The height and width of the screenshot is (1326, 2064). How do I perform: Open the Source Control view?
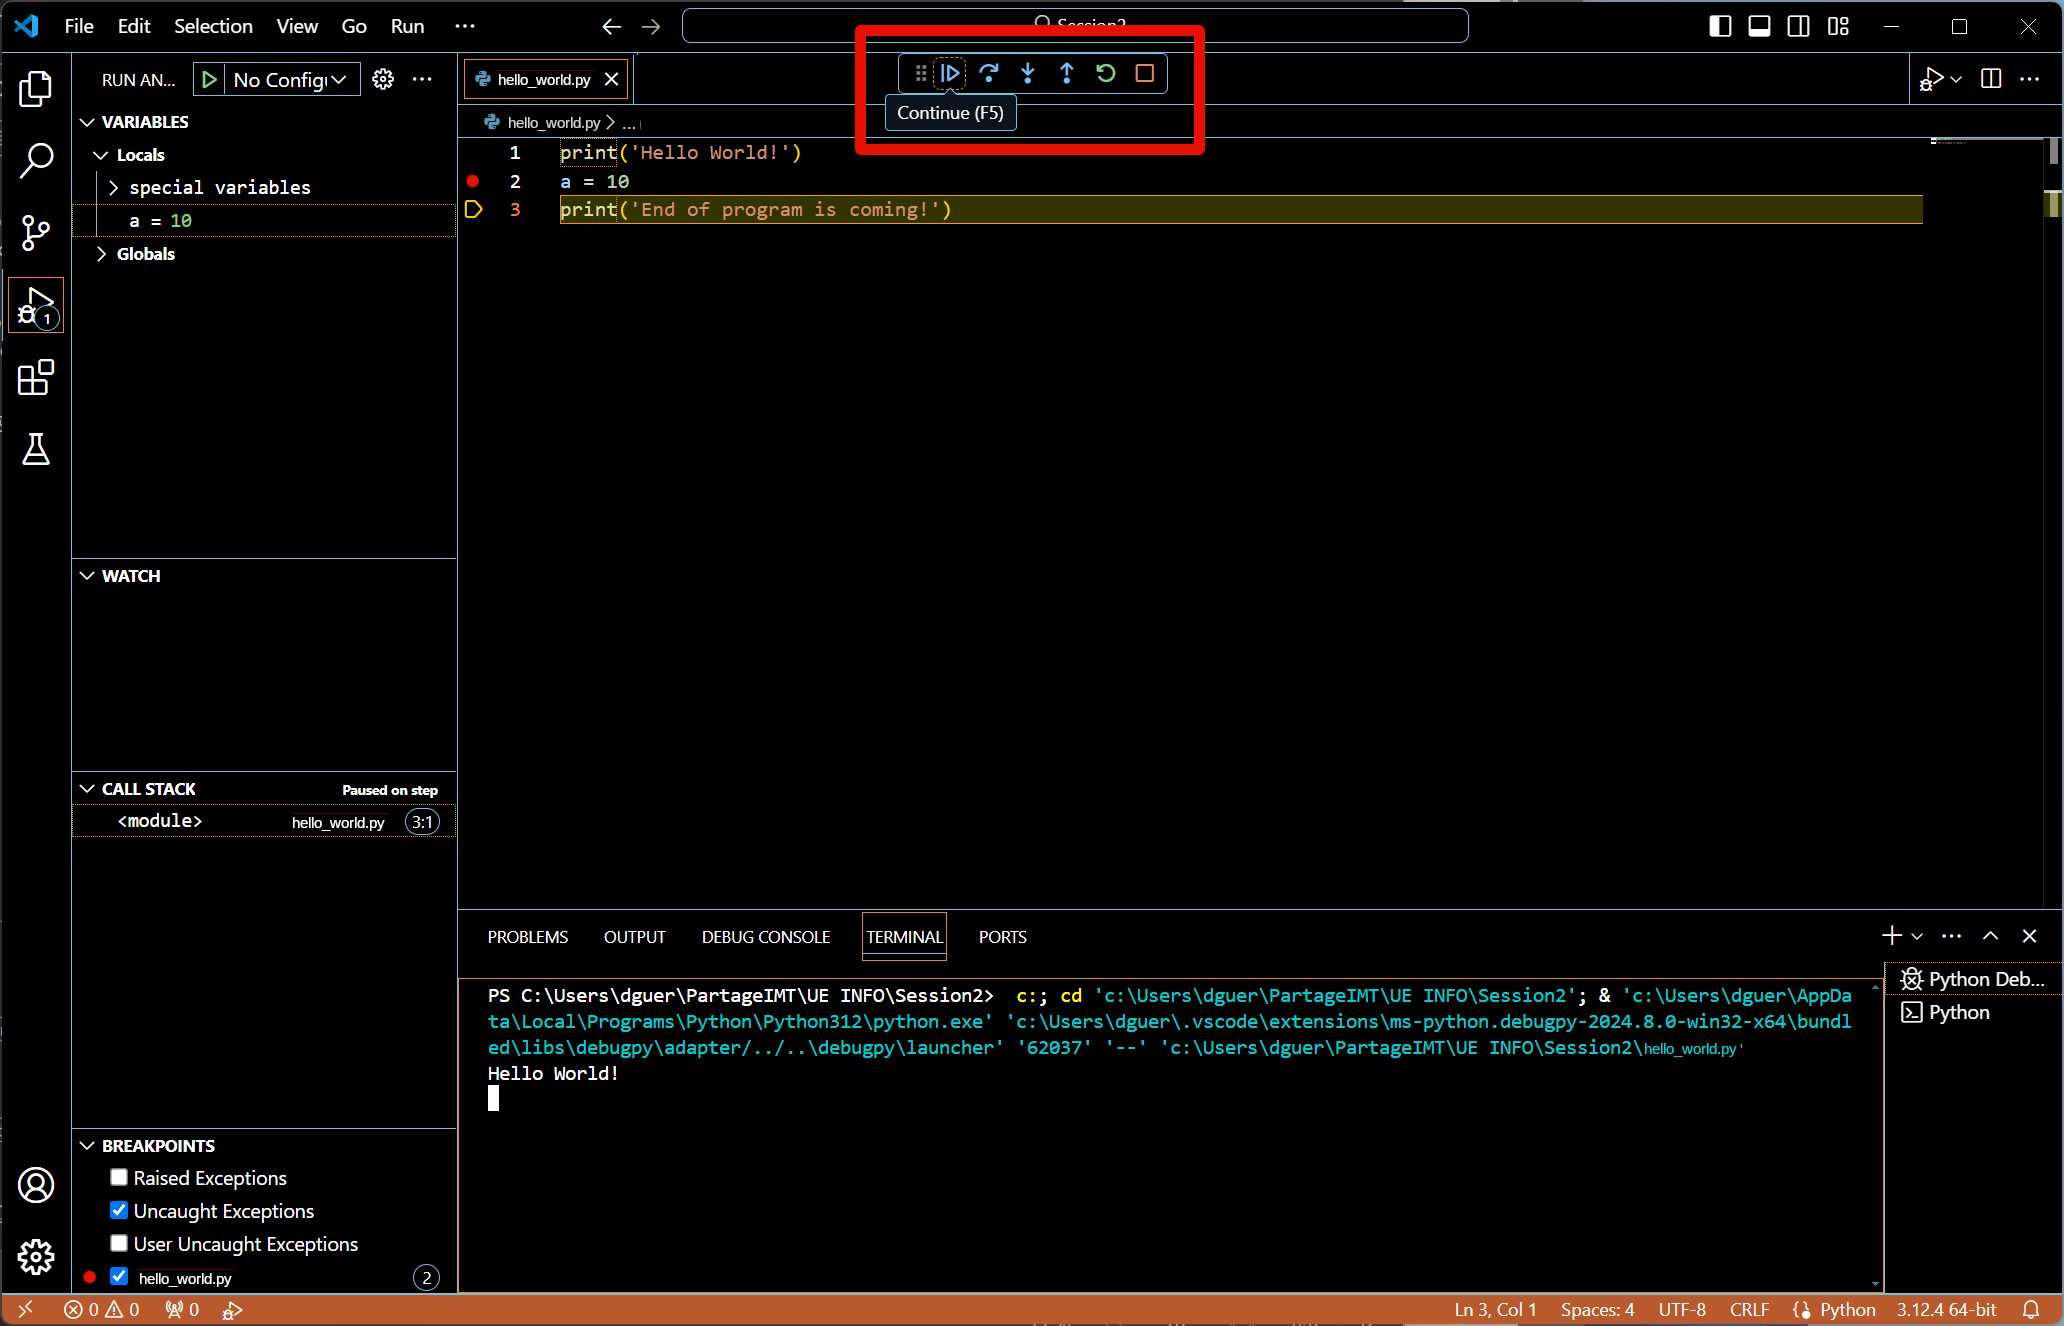point(36,232)
